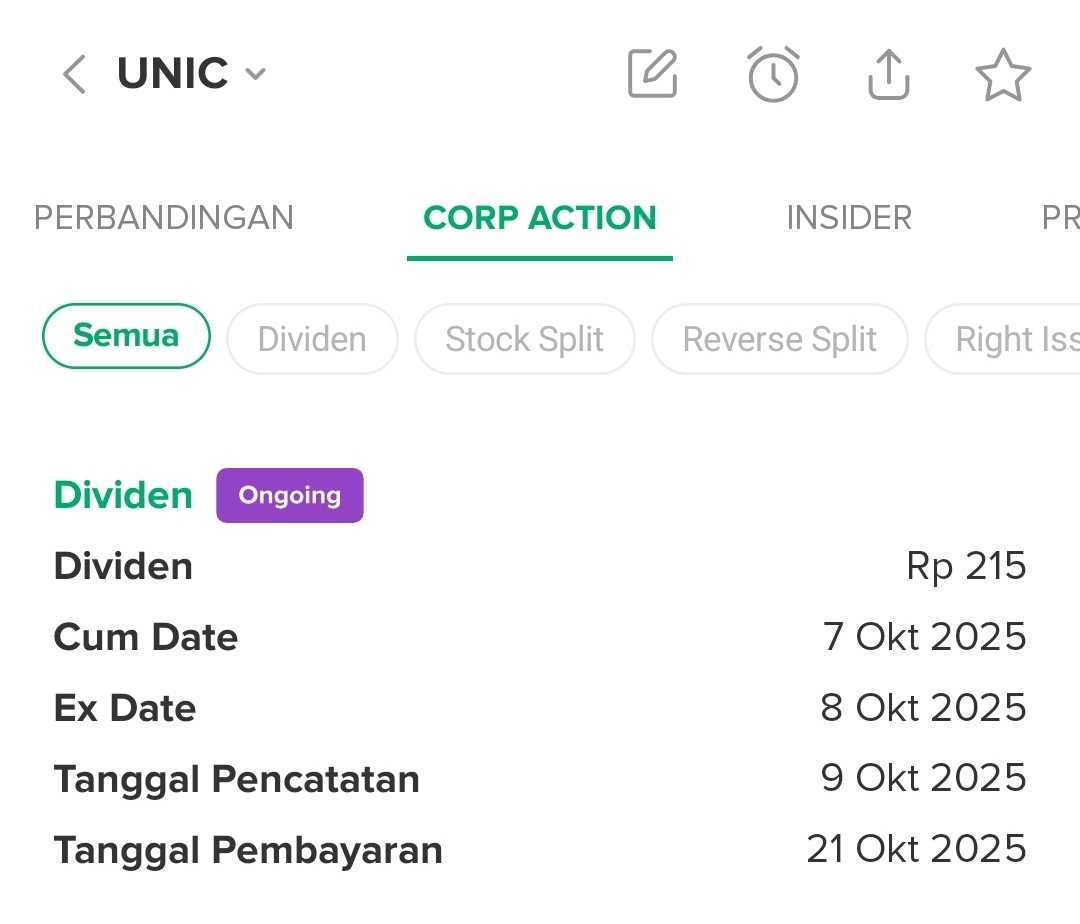
Task: Filter by Reverse Split chip
Action: coord(779,339)
